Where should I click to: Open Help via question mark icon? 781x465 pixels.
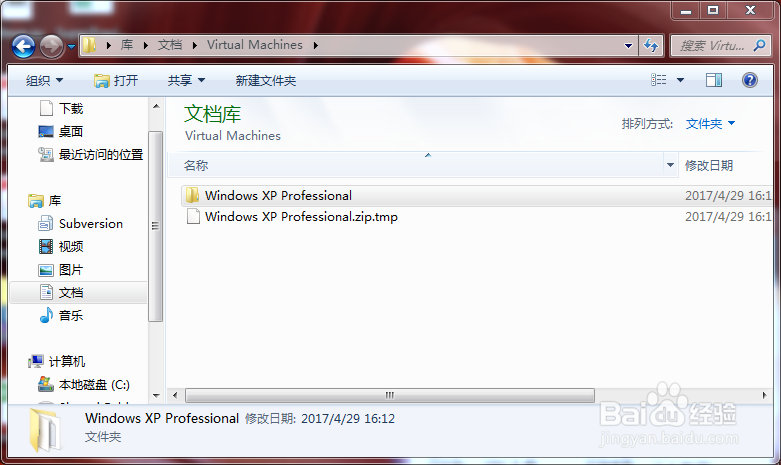(x=750, y=80)
